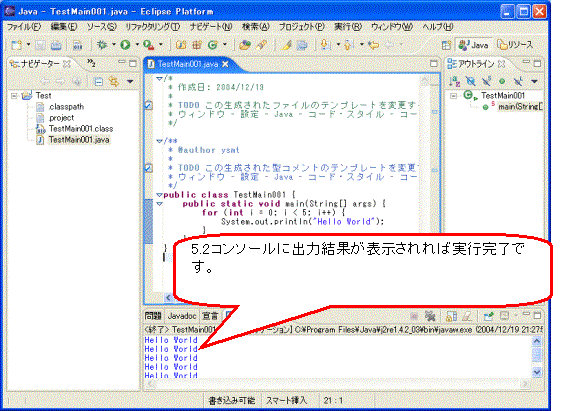Viewport: 565px width, 411px height.
Task: Click the Scroll Lock console icon
Action: click(451, 316)
